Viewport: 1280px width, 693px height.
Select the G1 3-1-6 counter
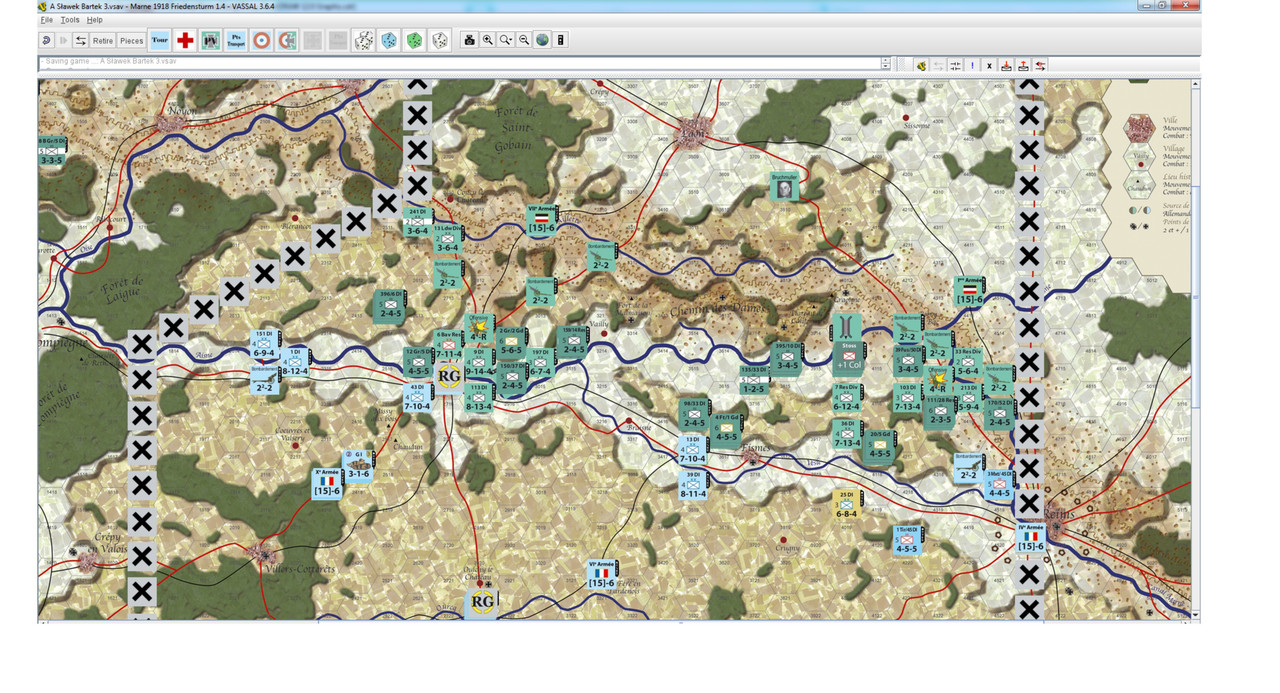(x=358, y=466)
